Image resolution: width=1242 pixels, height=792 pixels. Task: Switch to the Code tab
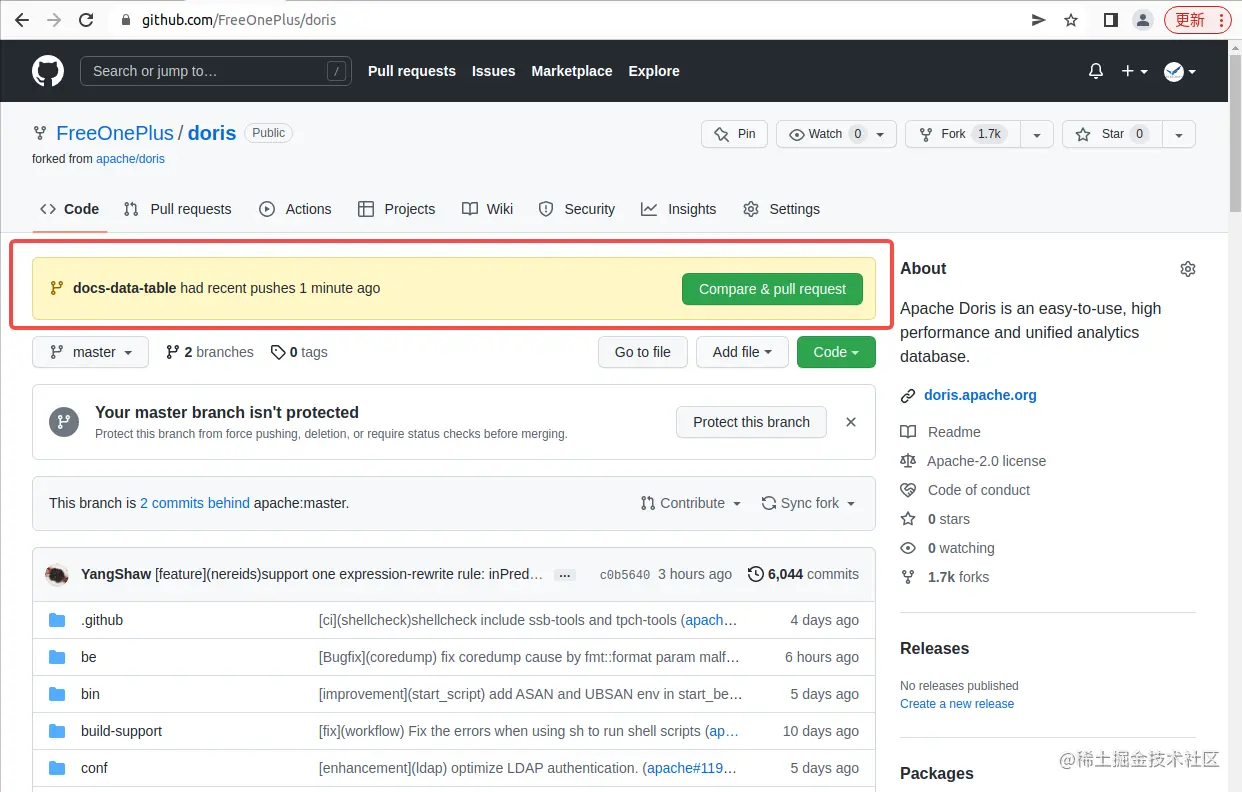point(69,209)
